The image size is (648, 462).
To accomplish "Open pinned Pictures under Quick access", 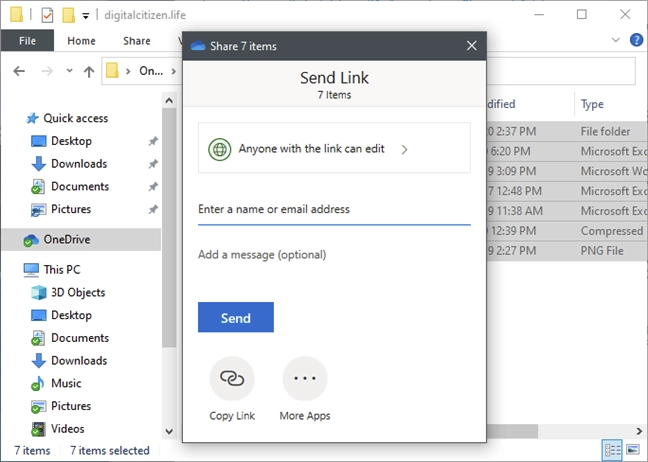I will [71, 210].
